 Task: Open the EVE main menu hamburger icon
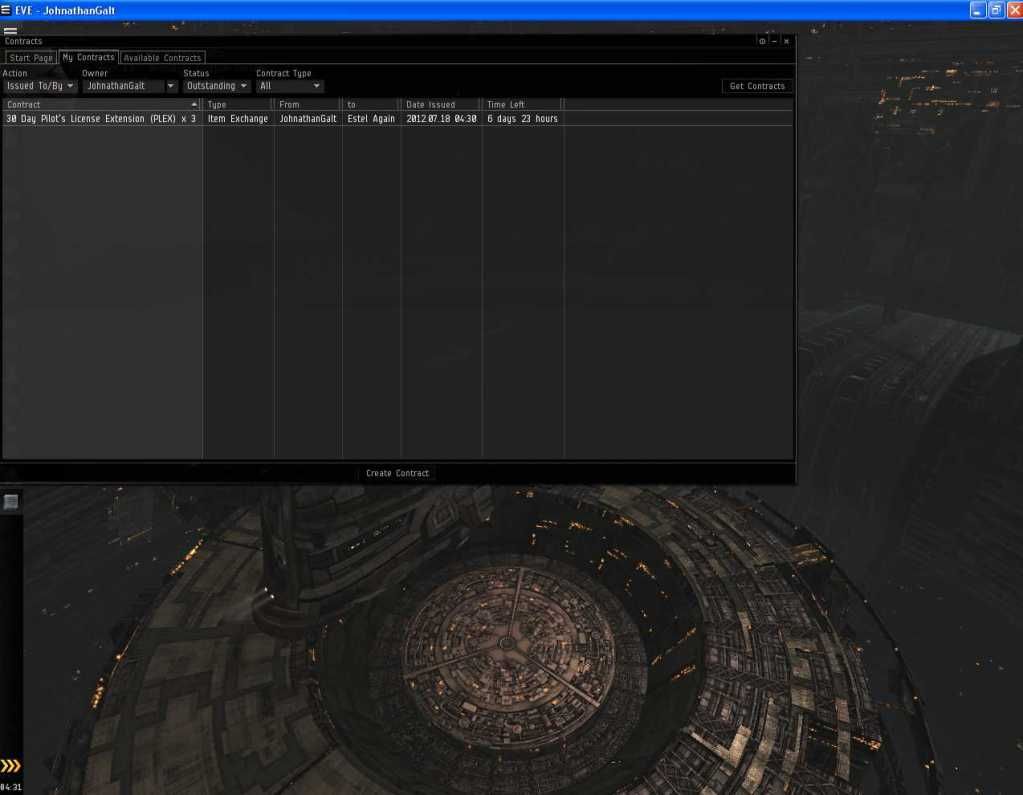click(6, 10)
